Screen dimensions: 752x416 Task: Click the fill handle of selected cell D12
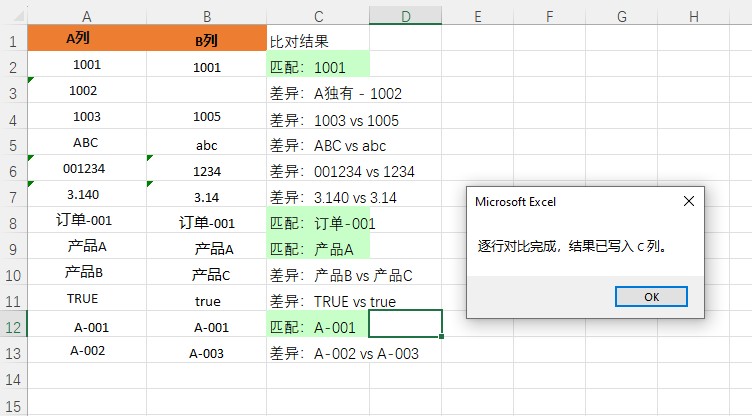pos(441,336)
